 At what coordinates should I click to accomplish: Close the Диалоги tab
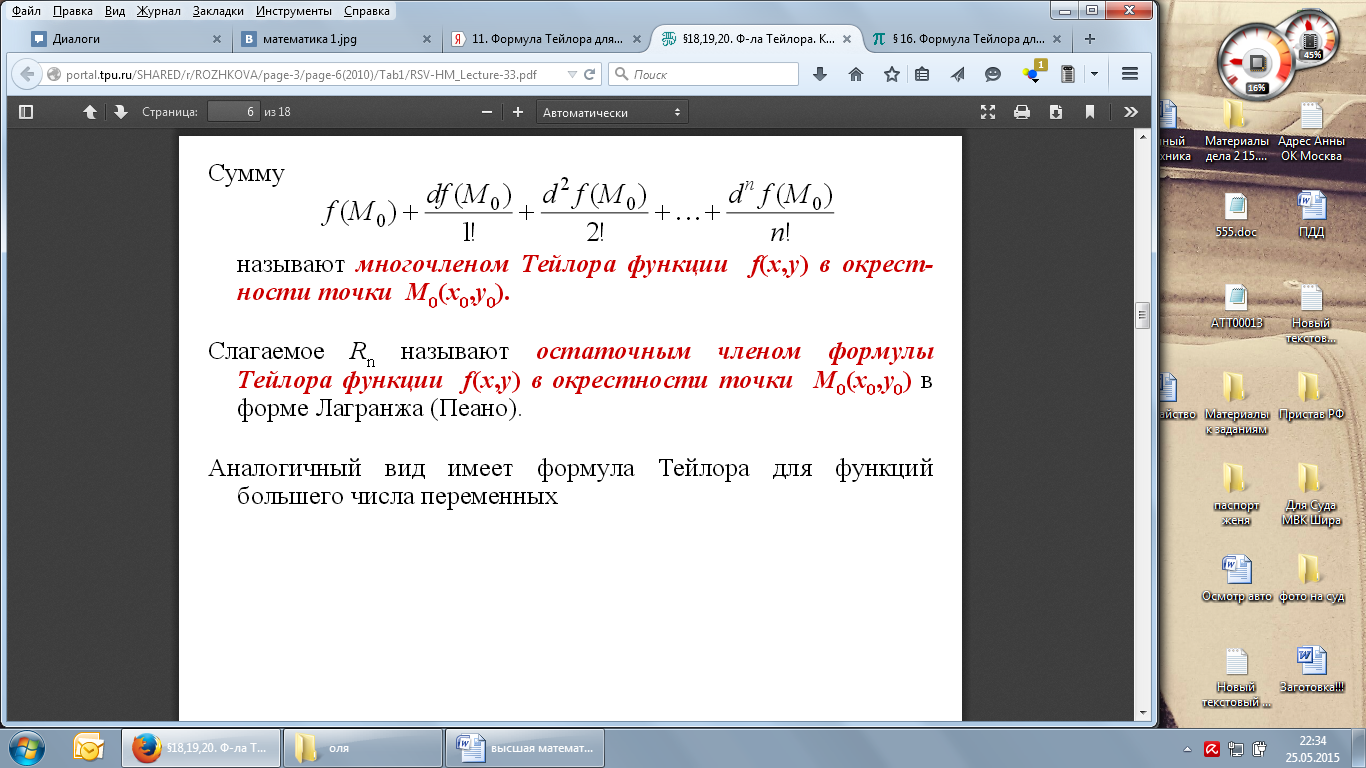coord(217,40)
